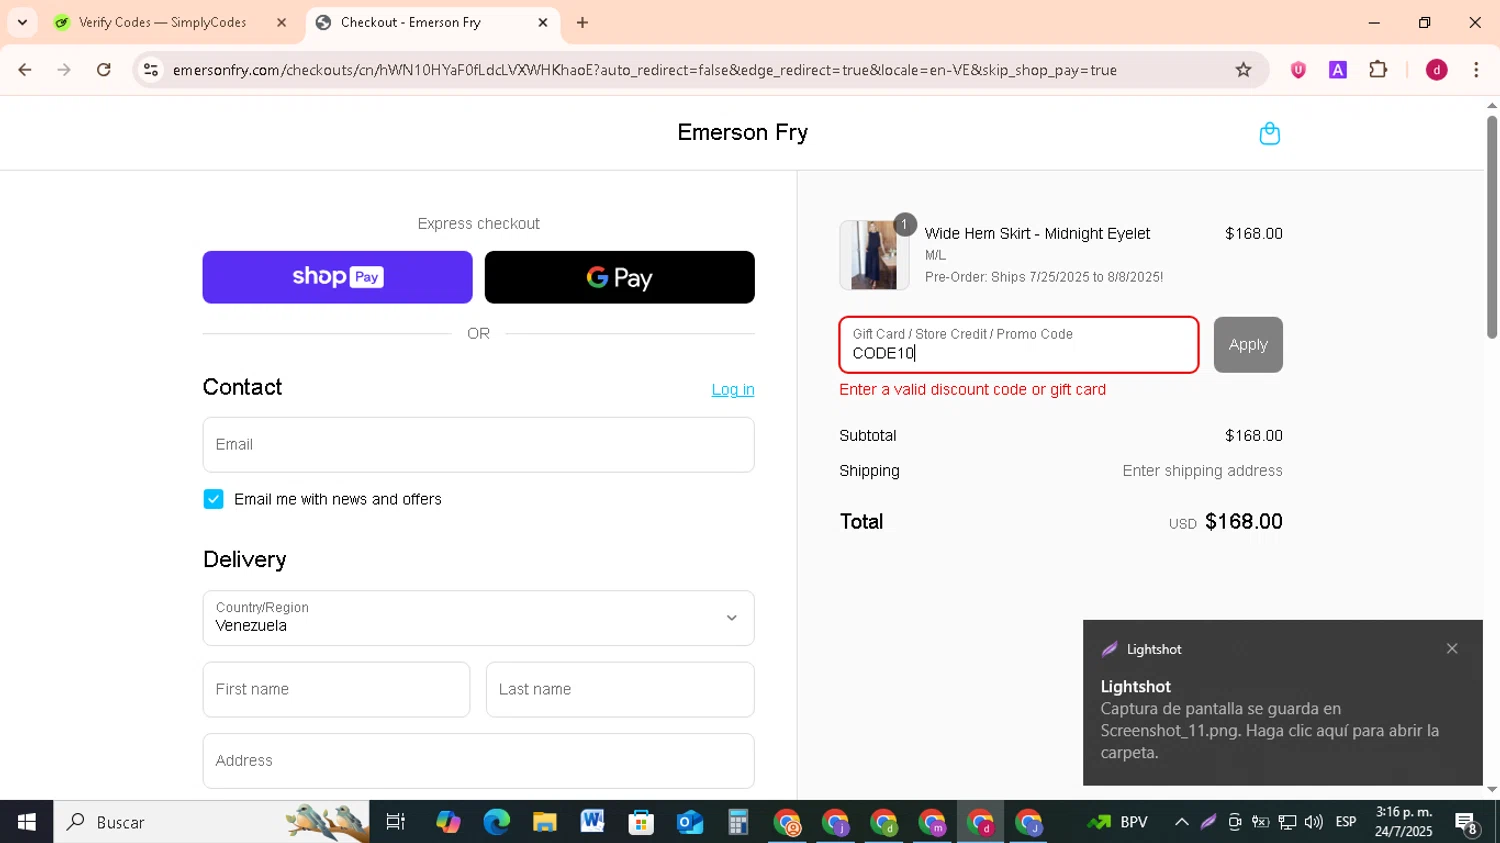The height and width of the screenshot is (843, 1500).
Task: Close the Verify Codes tab
Action: point(281,22)
